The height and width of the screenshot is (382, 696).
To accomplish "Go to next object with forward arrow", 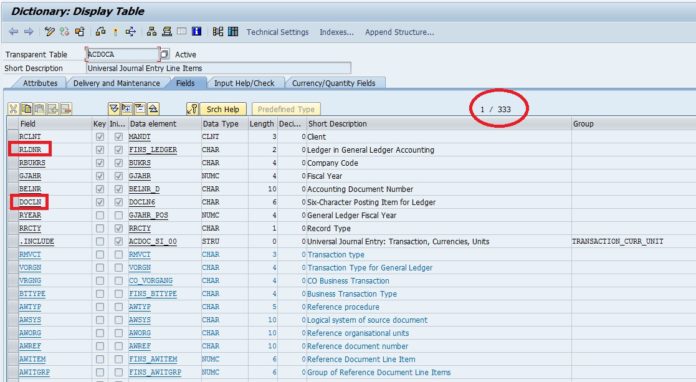I will pos(29,32).
